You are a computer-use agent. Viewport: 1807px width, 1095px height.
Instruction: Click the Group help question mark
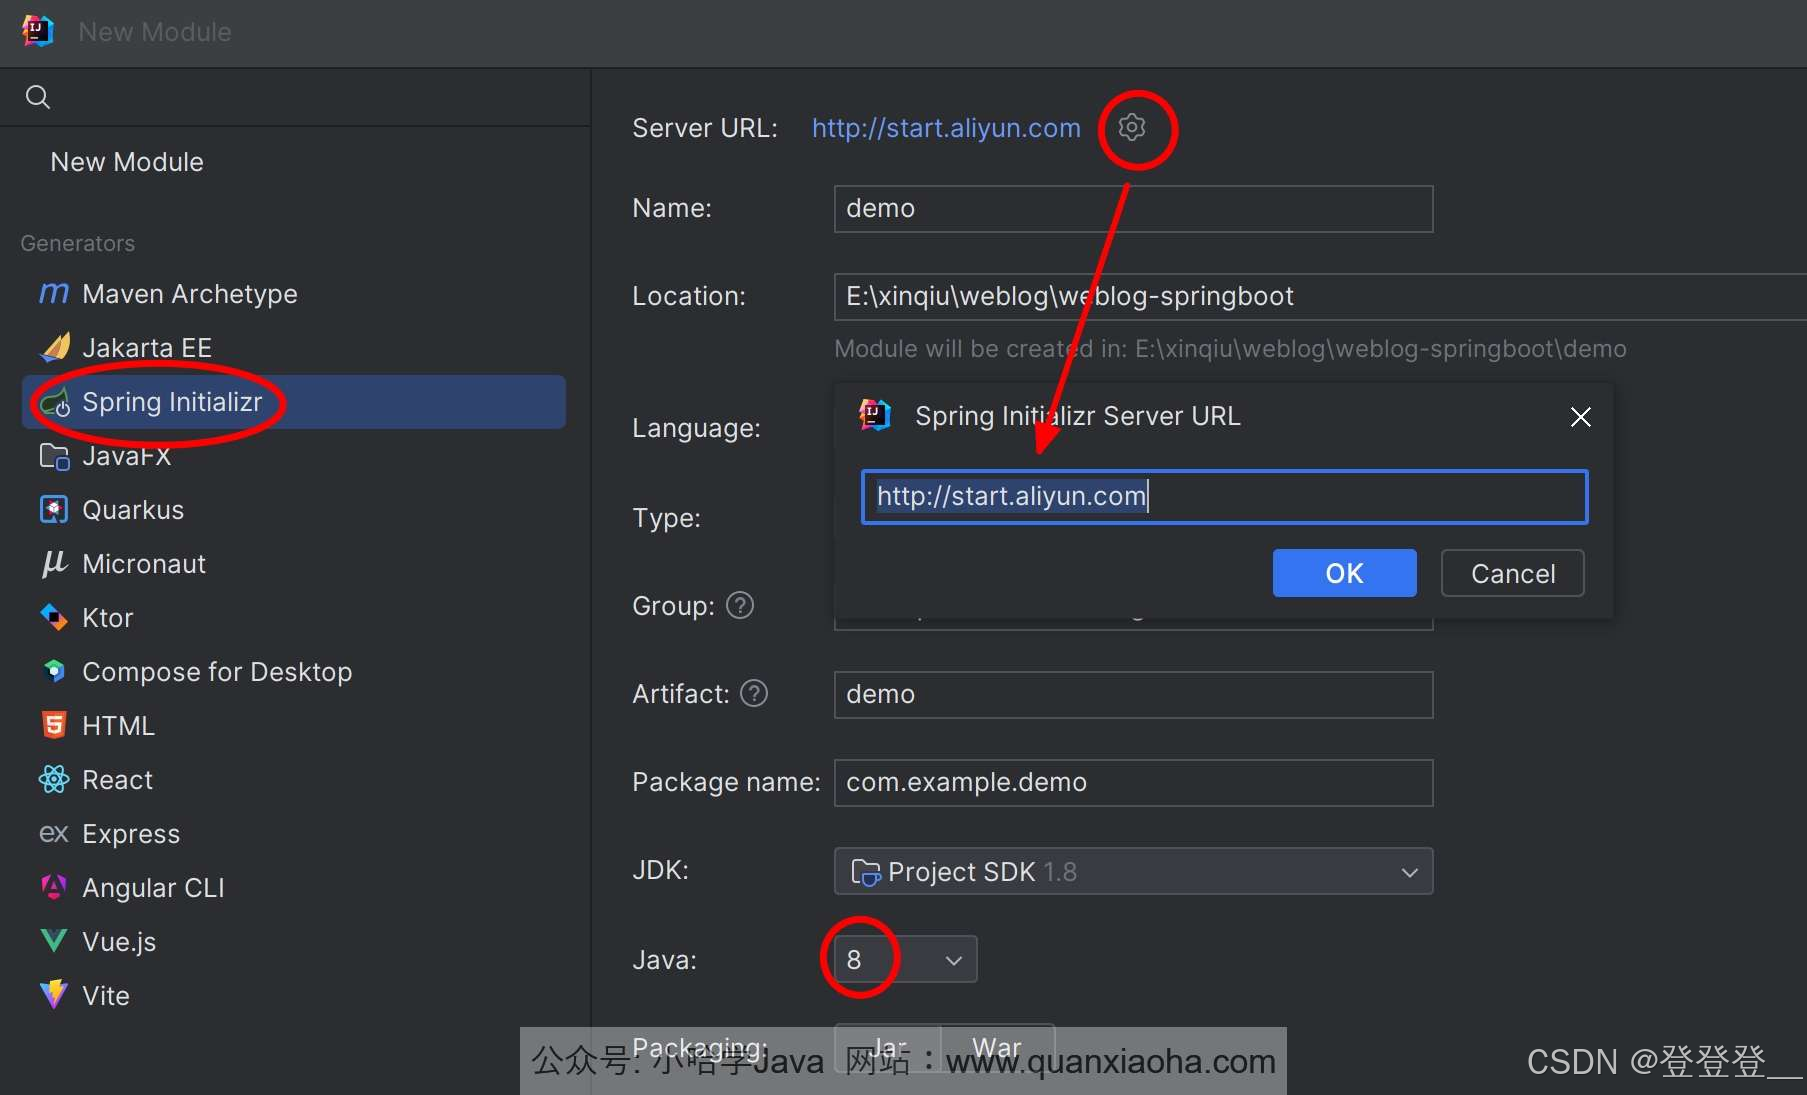(740, 605)
